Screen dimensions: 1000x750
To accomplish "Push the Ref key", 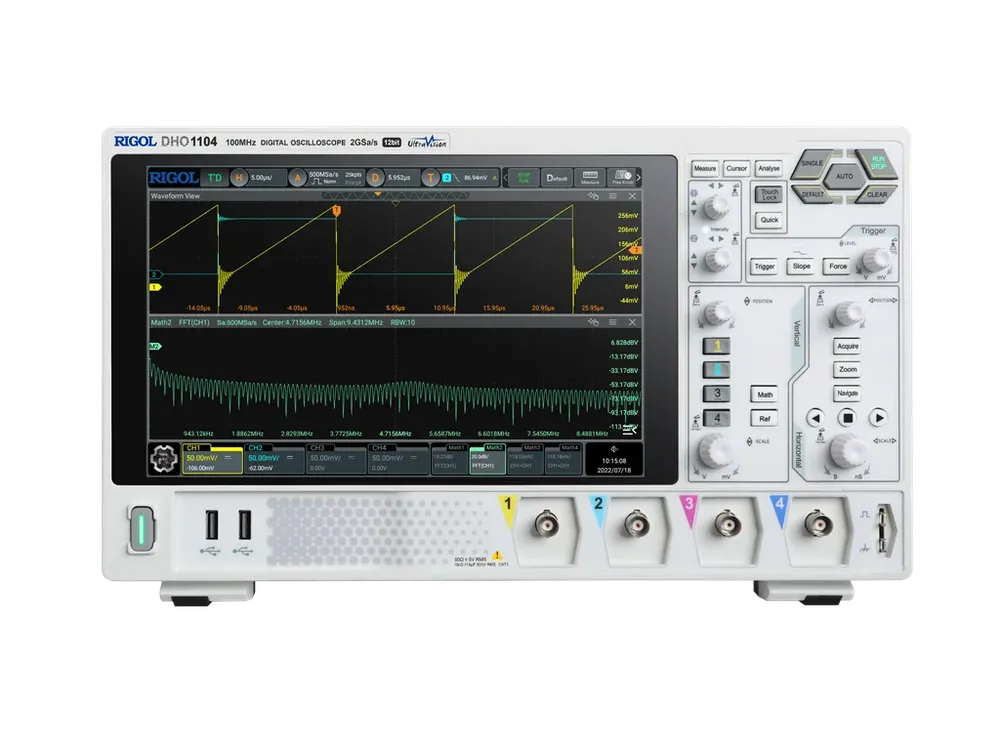I will pyautogui.click(x=765, y=419).
